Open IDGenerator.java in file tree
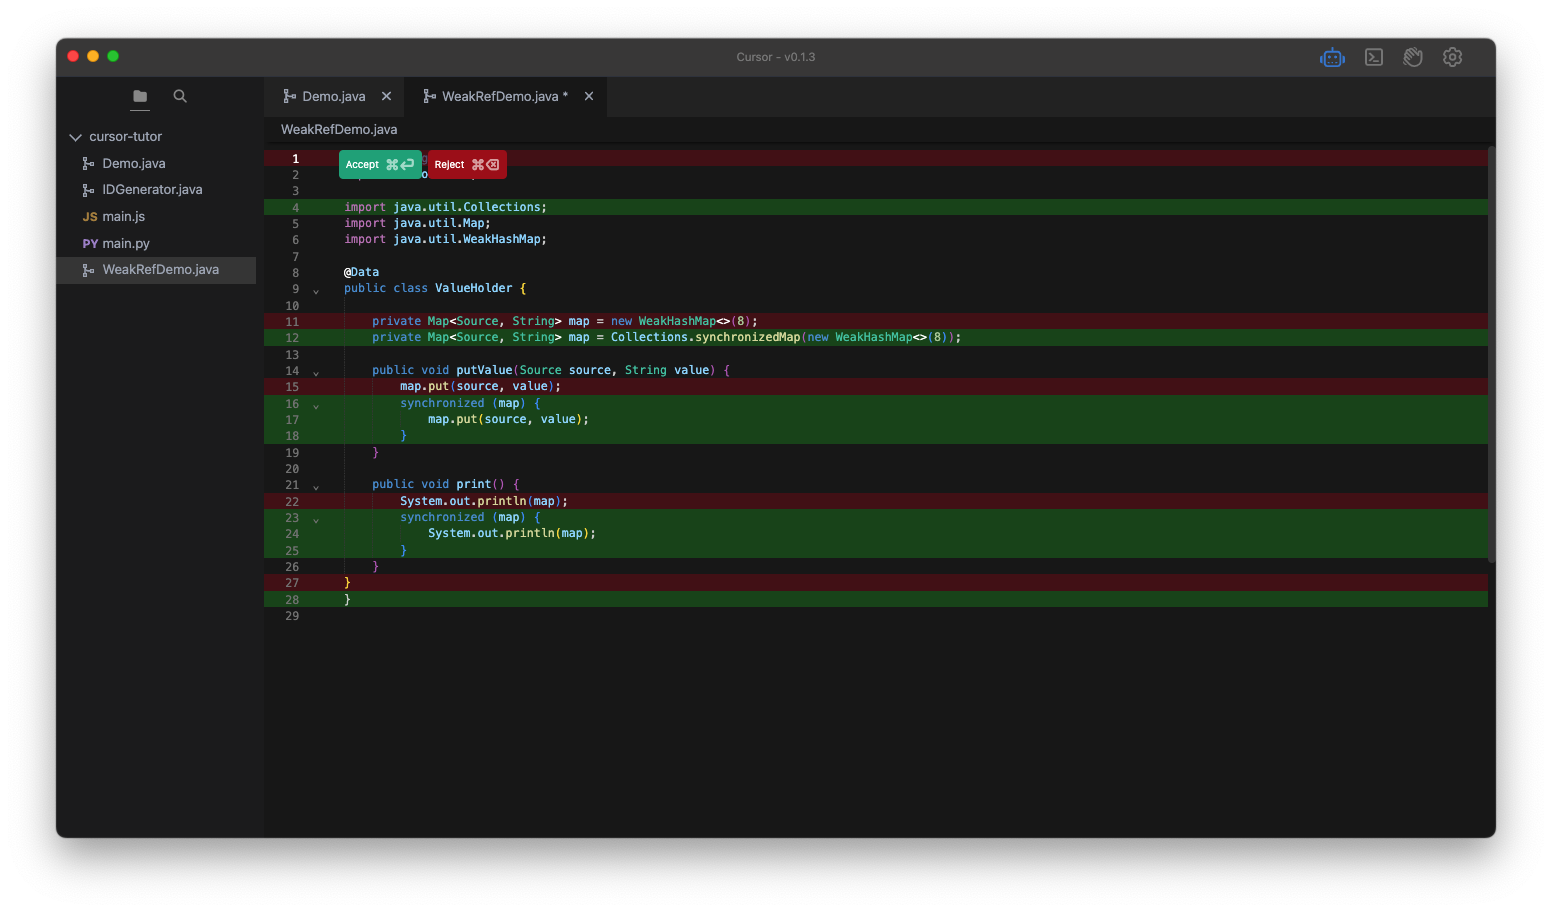This screenshot has width=1552, height=912. click(152, 190)
